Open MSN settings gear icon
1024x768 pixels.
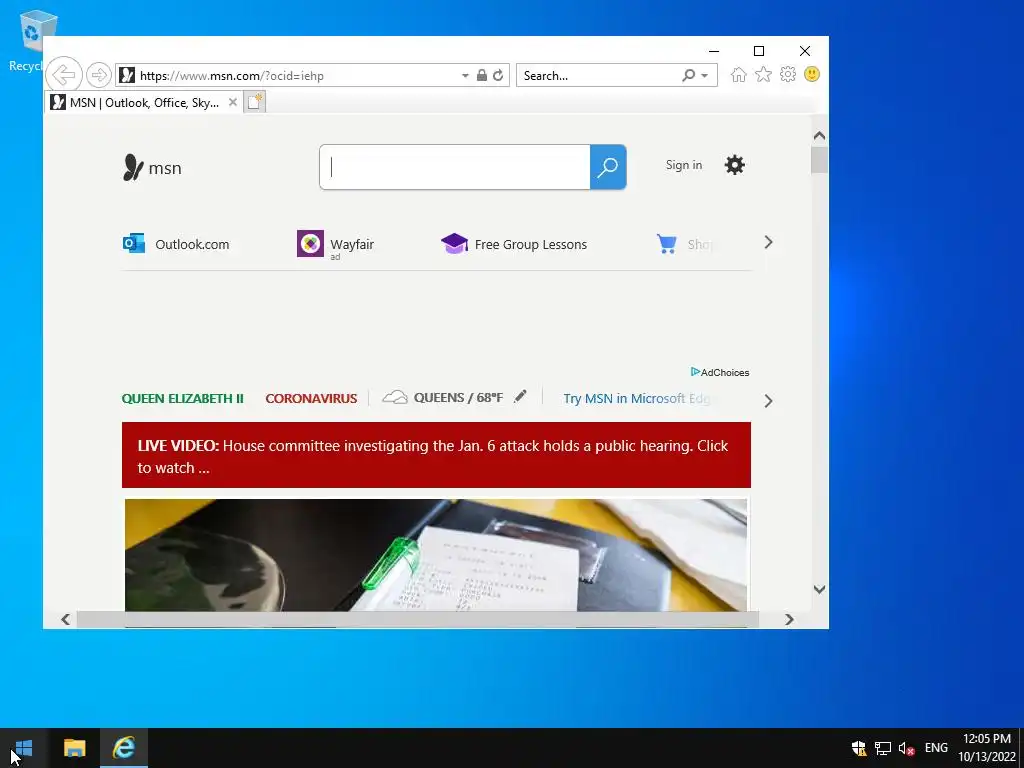click(x=735, y=165)
